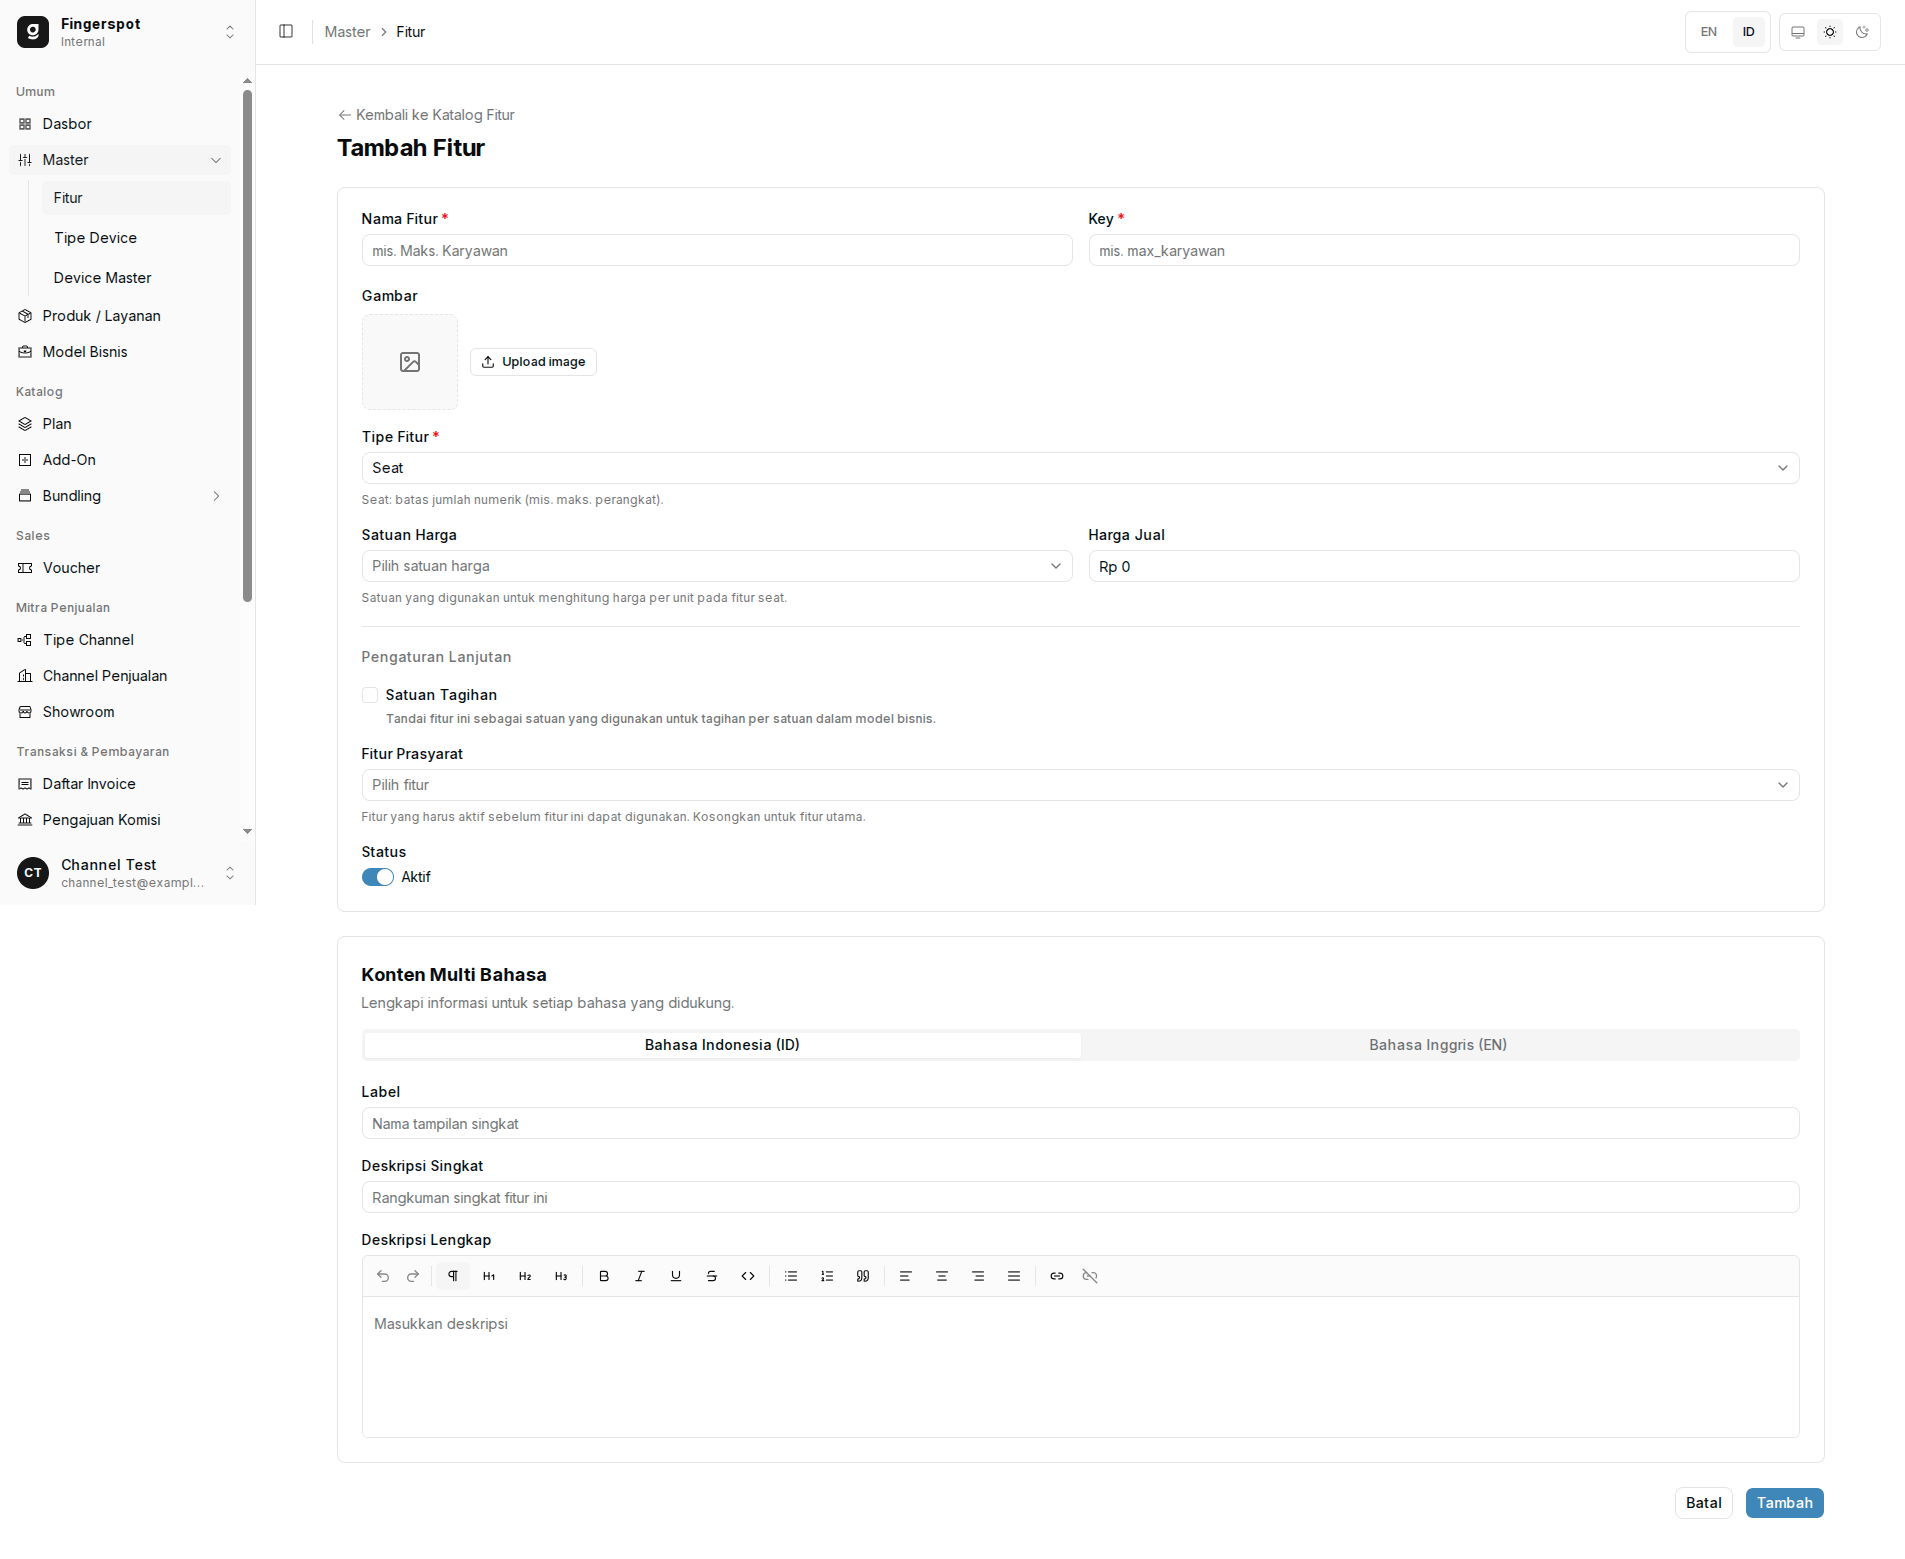This screenshot has width=1905, height=1559.
Task: Click Upload image button
Action: 533,362
